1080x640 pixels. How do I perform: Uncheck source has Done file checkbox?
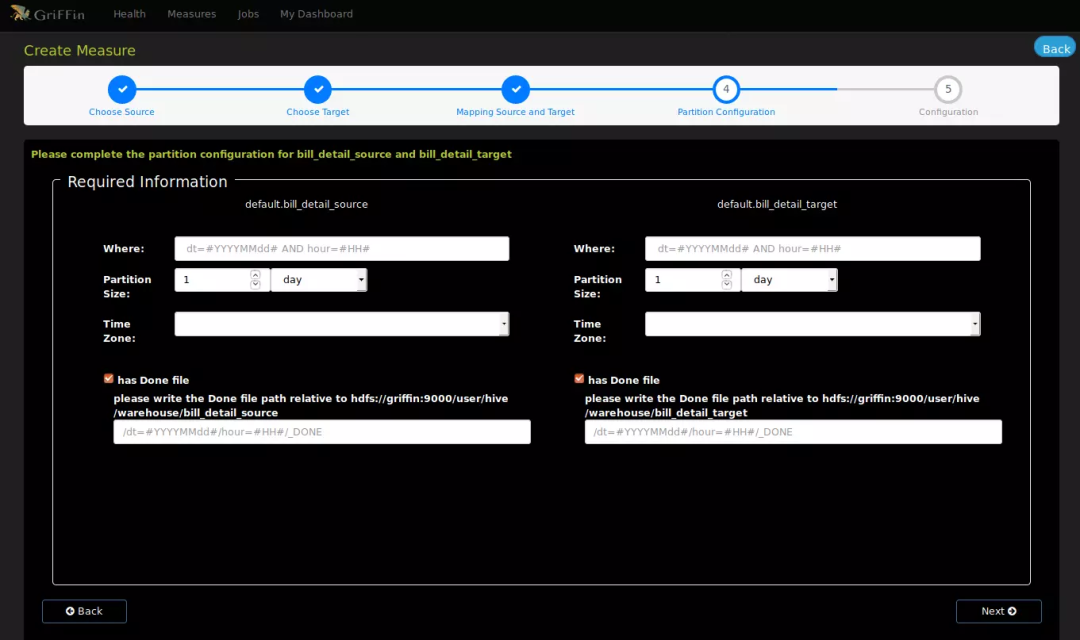pyautogui.click(x=108, y=378)
